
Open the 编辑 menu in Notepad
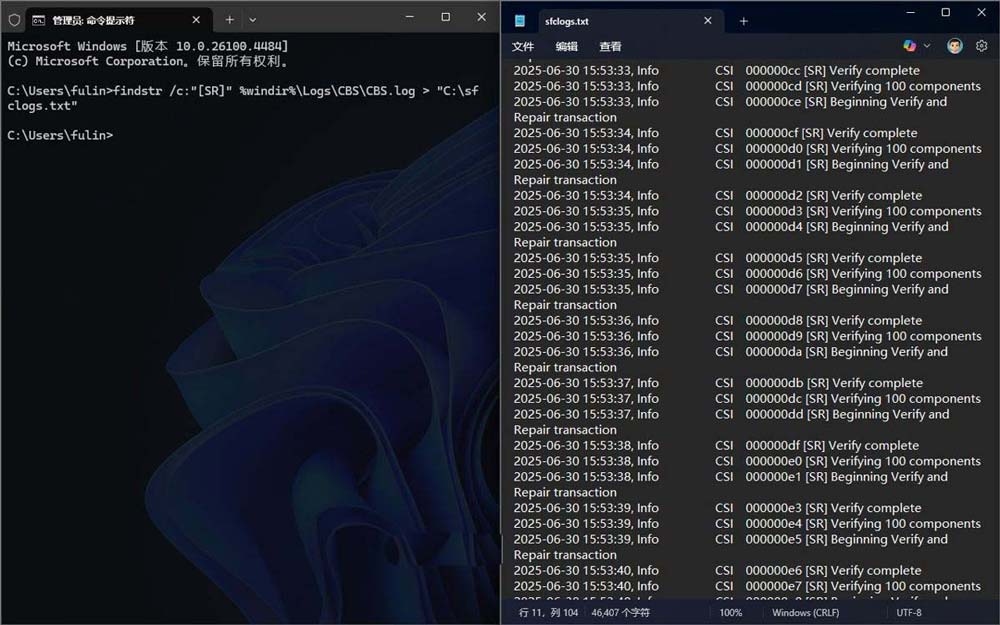[x=566, y=47]
